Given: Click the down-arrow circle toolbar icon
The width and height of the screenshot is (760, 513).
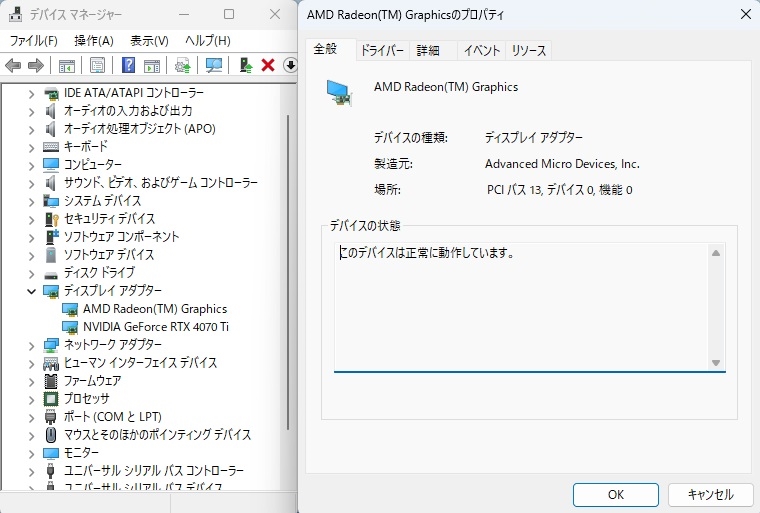Looking at the screenshot, I should point(290,65).
